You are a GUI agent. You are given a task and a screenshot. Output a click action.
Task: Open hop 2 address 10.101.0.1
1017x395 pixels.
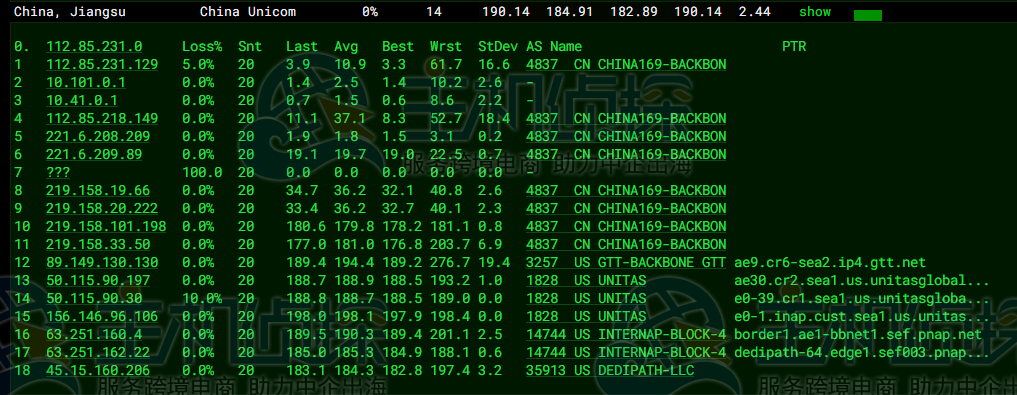click(86, 82)
